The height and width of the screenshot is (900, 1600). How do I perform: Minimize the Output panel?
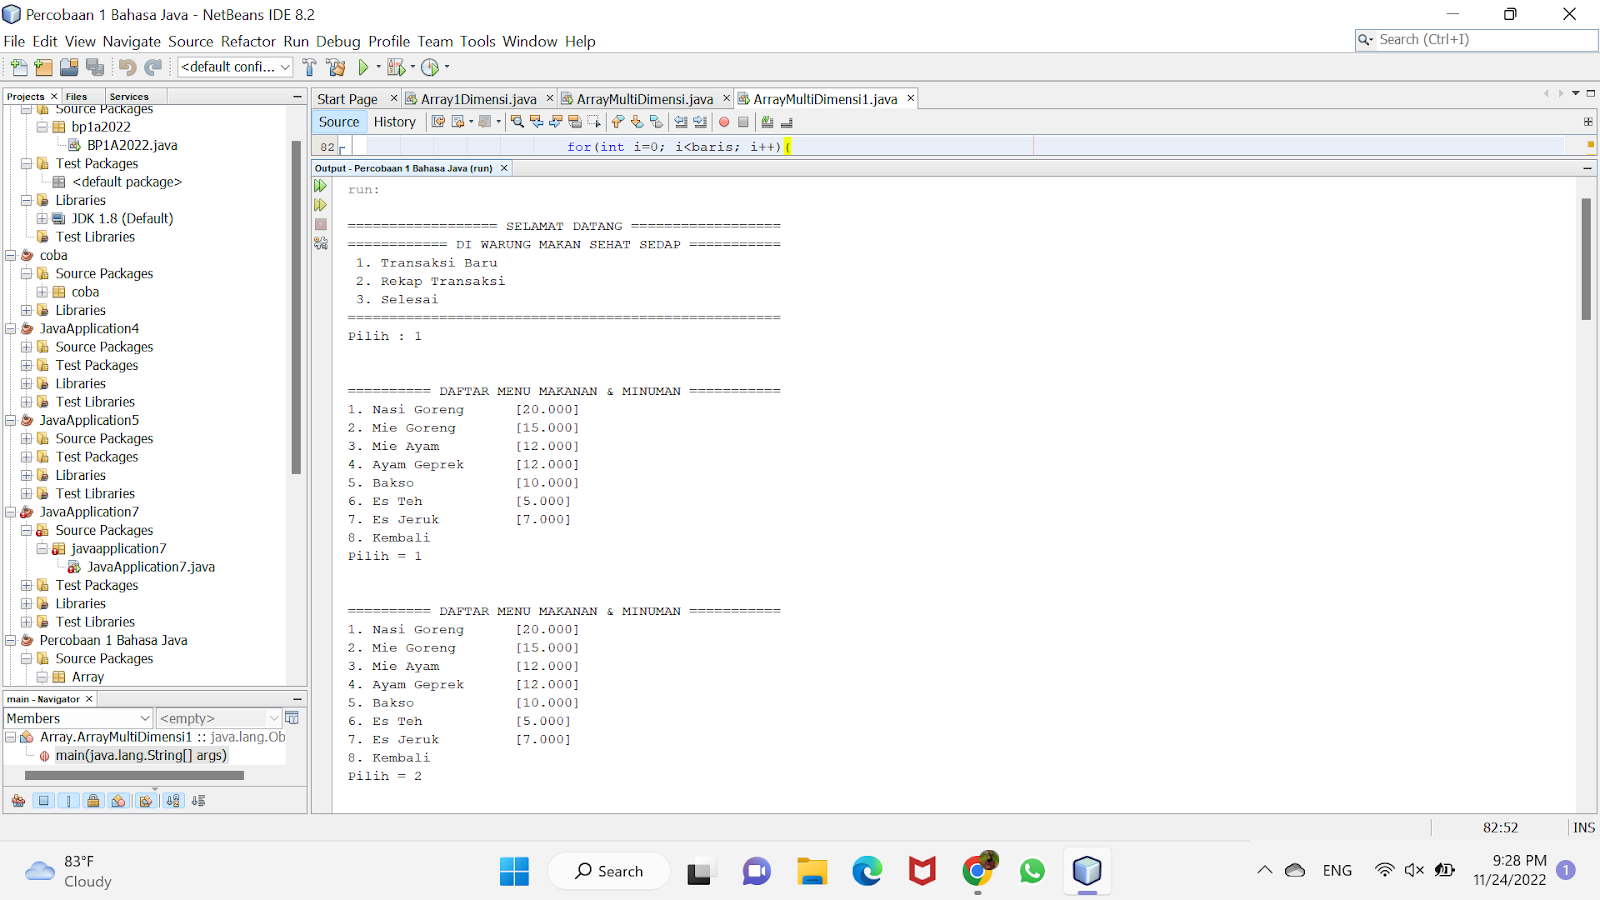1587,168
